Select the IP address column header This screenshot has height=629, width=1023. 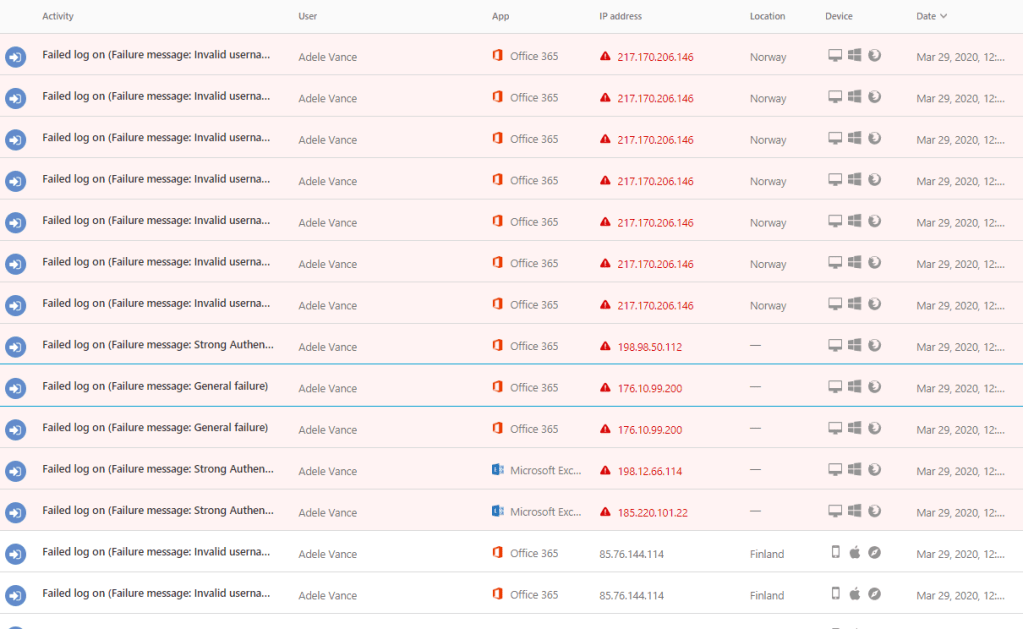click(620, 16)
